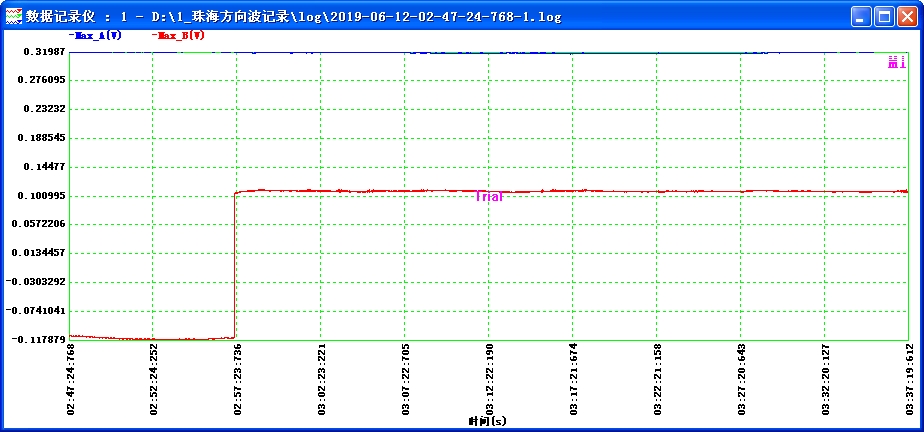
Task: Close the data recorder window
Action: [907, 17]
